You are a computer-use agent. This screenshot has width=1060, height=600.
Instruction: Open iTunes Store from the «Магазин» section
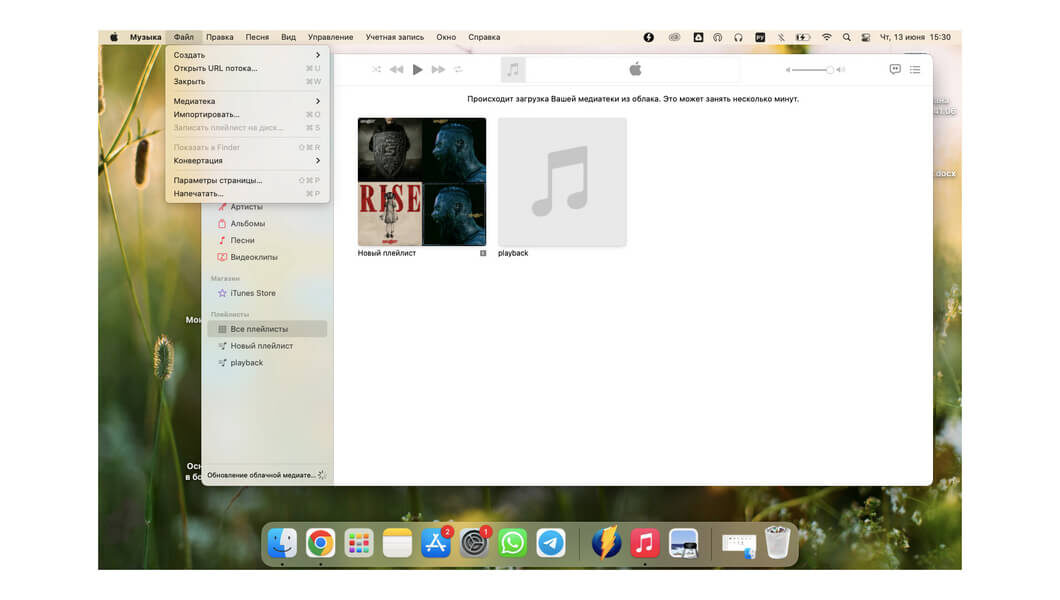coord(251,294)
